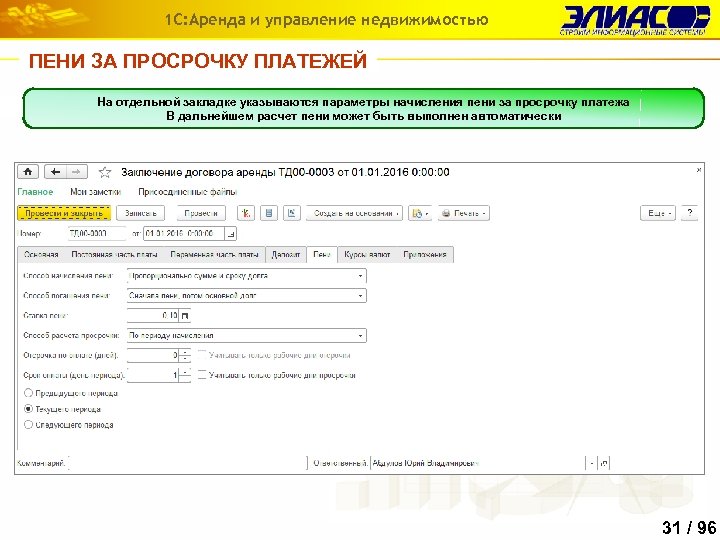Focus the Комментарий input field
This screenshot has height=540, width=720.
tap(188, 463)
